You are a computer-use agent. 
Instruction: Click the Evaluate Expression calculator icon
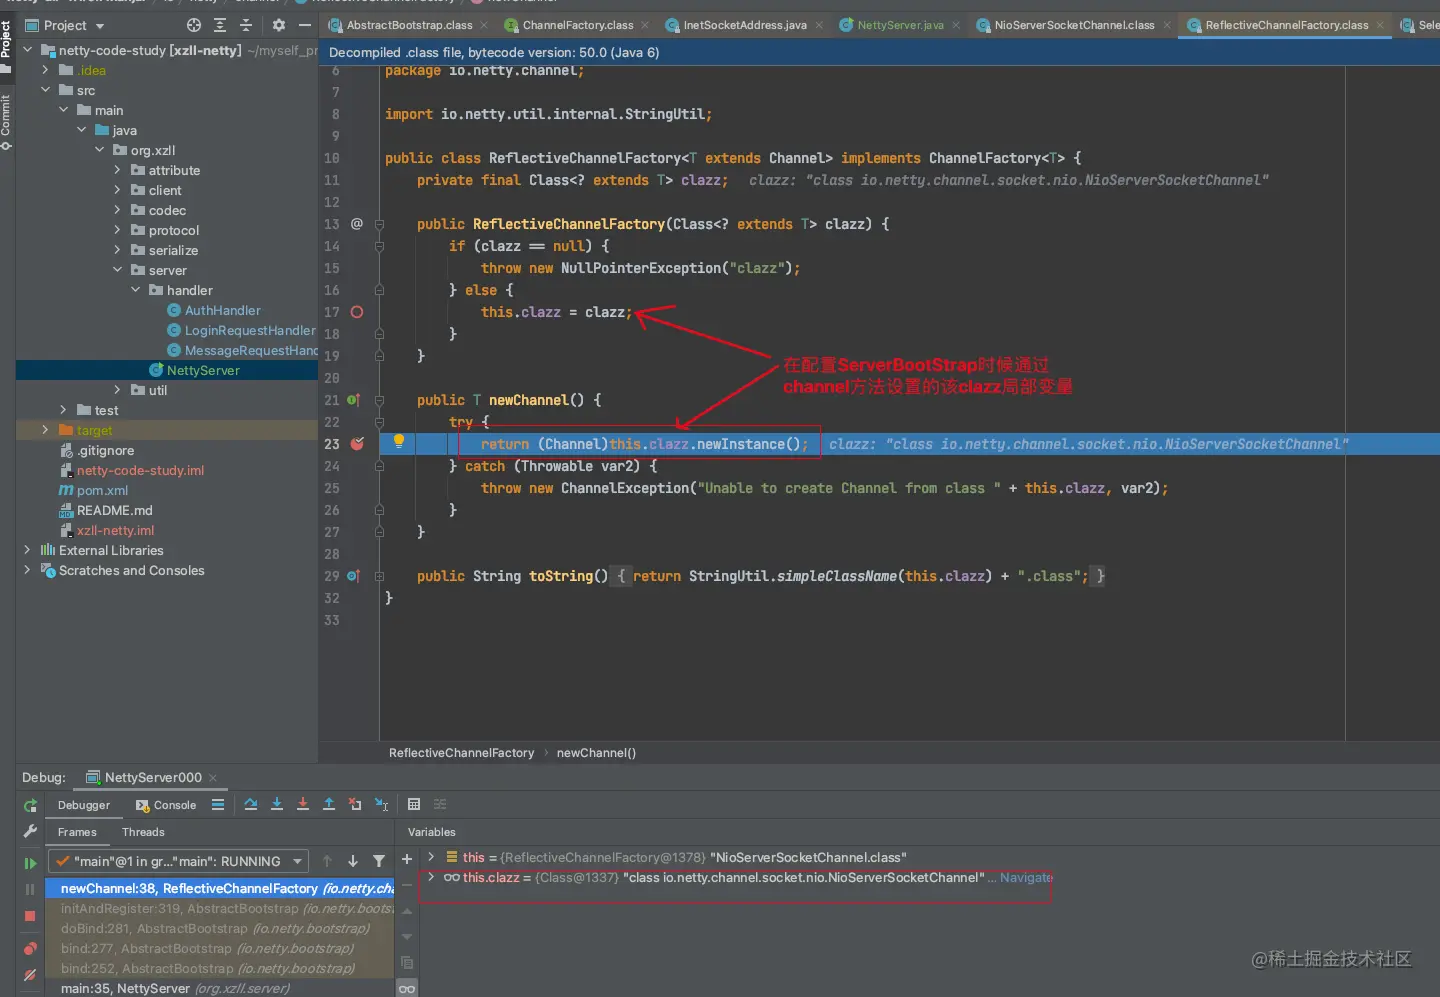pos(414,805)
